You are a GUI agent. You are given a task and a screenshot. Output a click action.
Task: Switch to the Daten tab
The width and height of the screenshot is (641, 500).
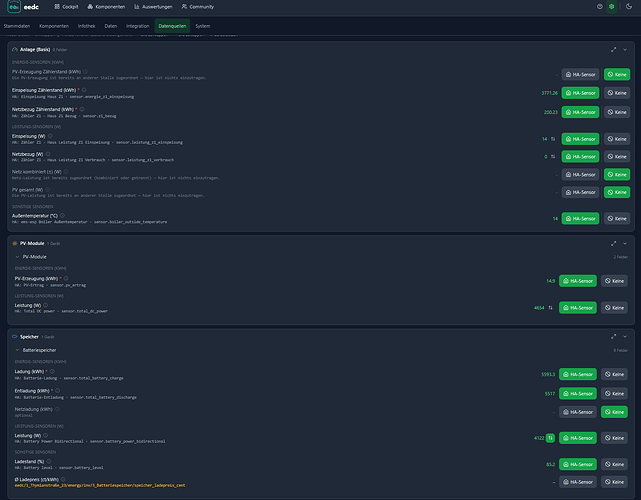[111, 26]
